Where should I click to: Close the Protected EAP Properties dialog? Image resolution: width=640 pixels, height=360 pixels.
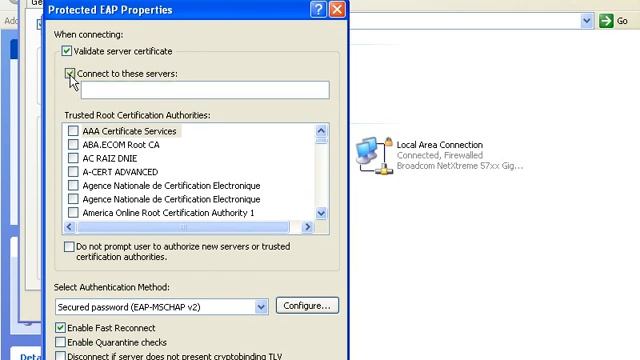click(x=337, y=9)
